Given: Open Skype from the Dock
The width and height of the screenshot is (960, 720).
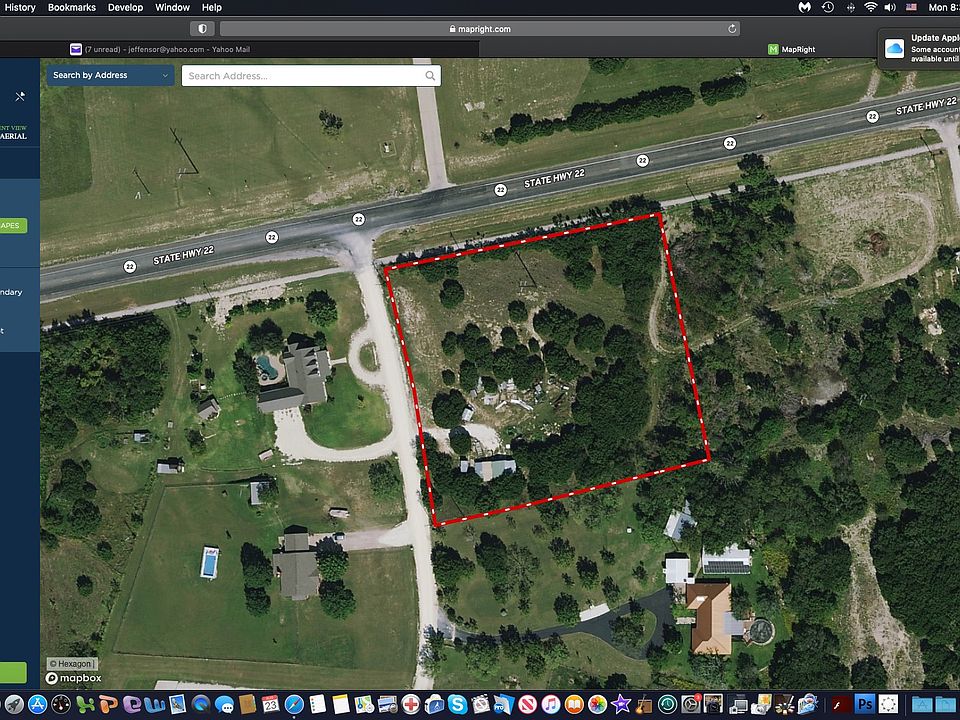Looking at the screenshot, I should point(457,704).
